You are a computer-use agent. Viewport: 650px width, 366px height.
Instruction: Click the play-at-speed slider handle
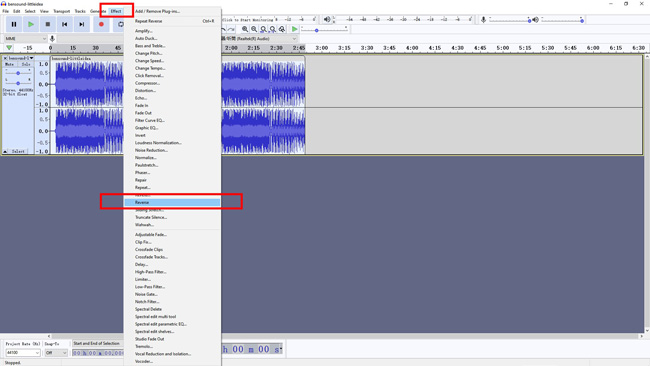[x=316, y=30]
